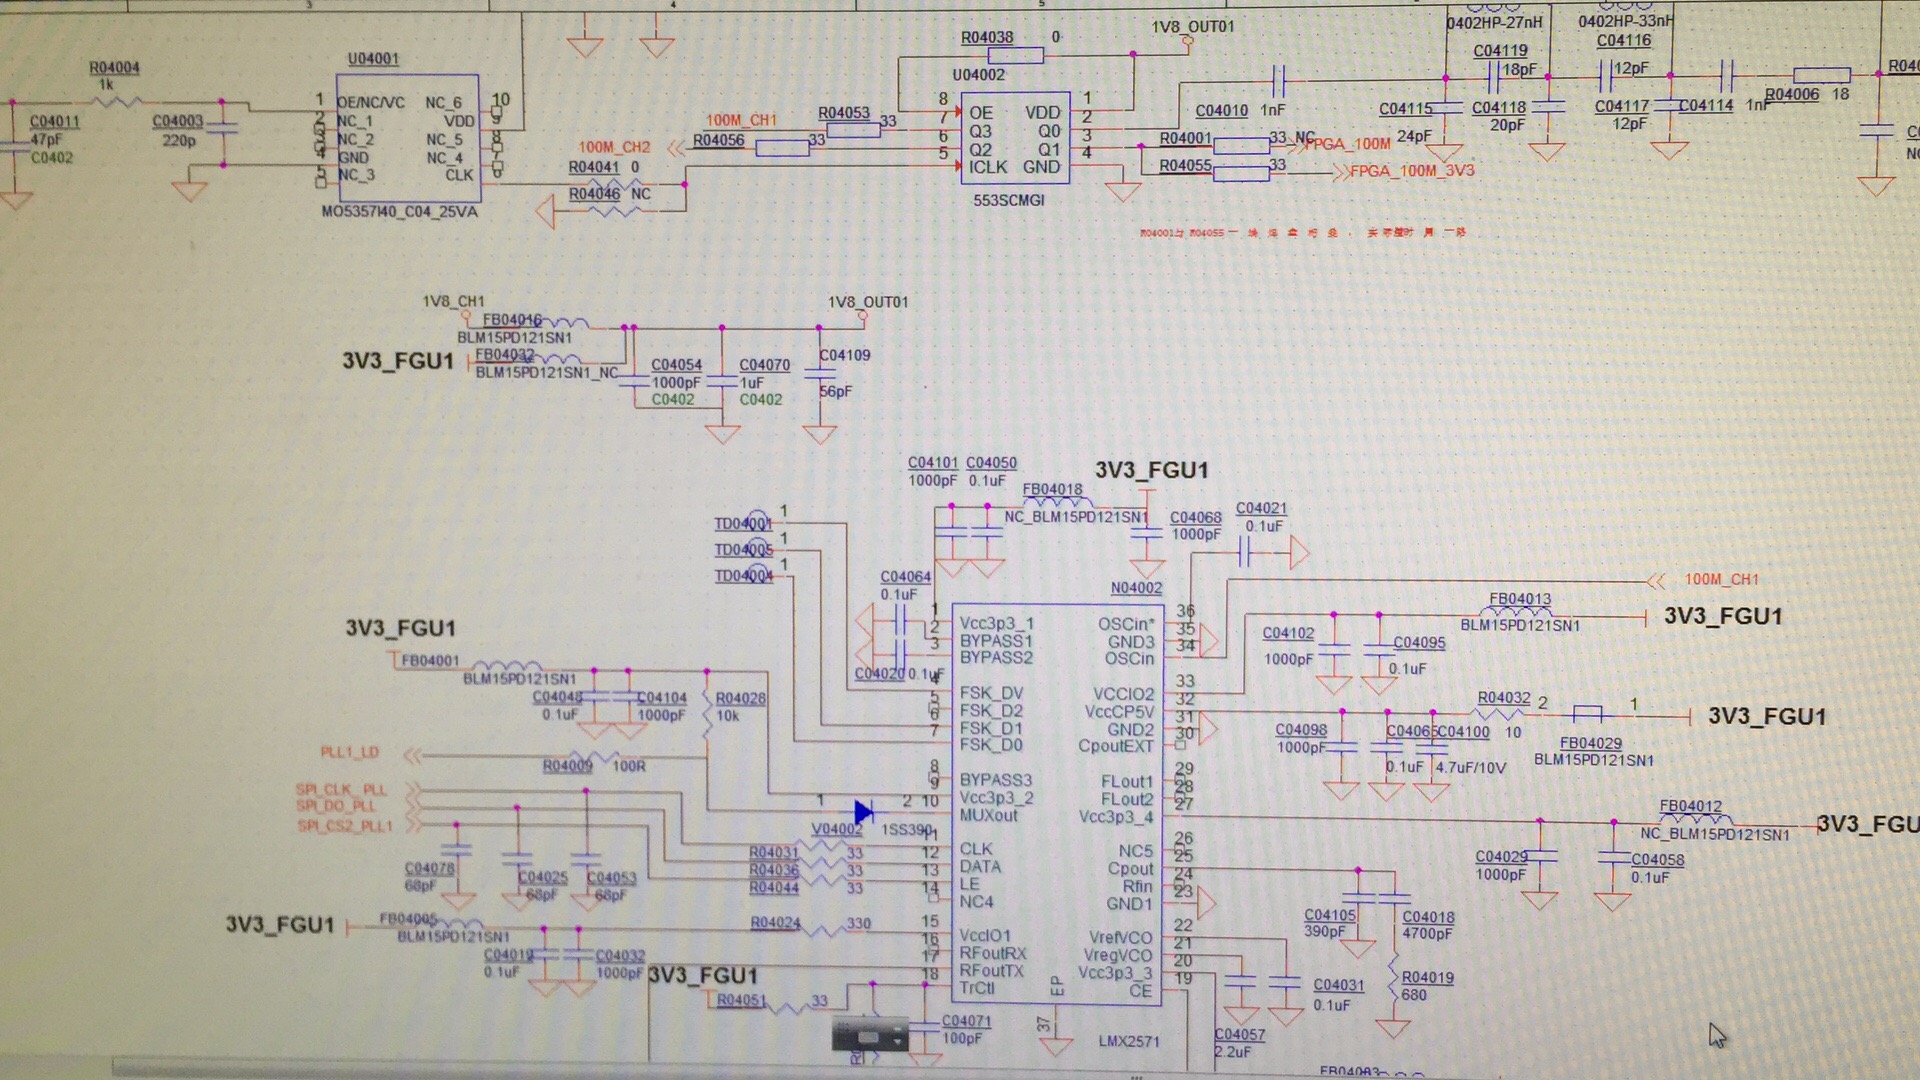Click the 100M_CH2 net port label
Screen dimensions: 1920x1080
tap(614, 147)
